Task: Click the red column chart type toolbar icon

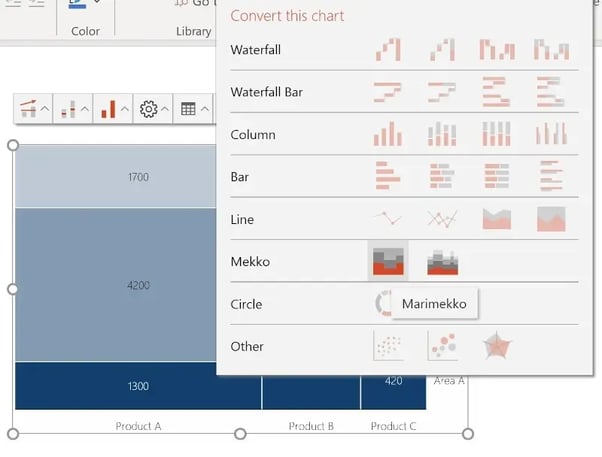Action: (108, 109)
